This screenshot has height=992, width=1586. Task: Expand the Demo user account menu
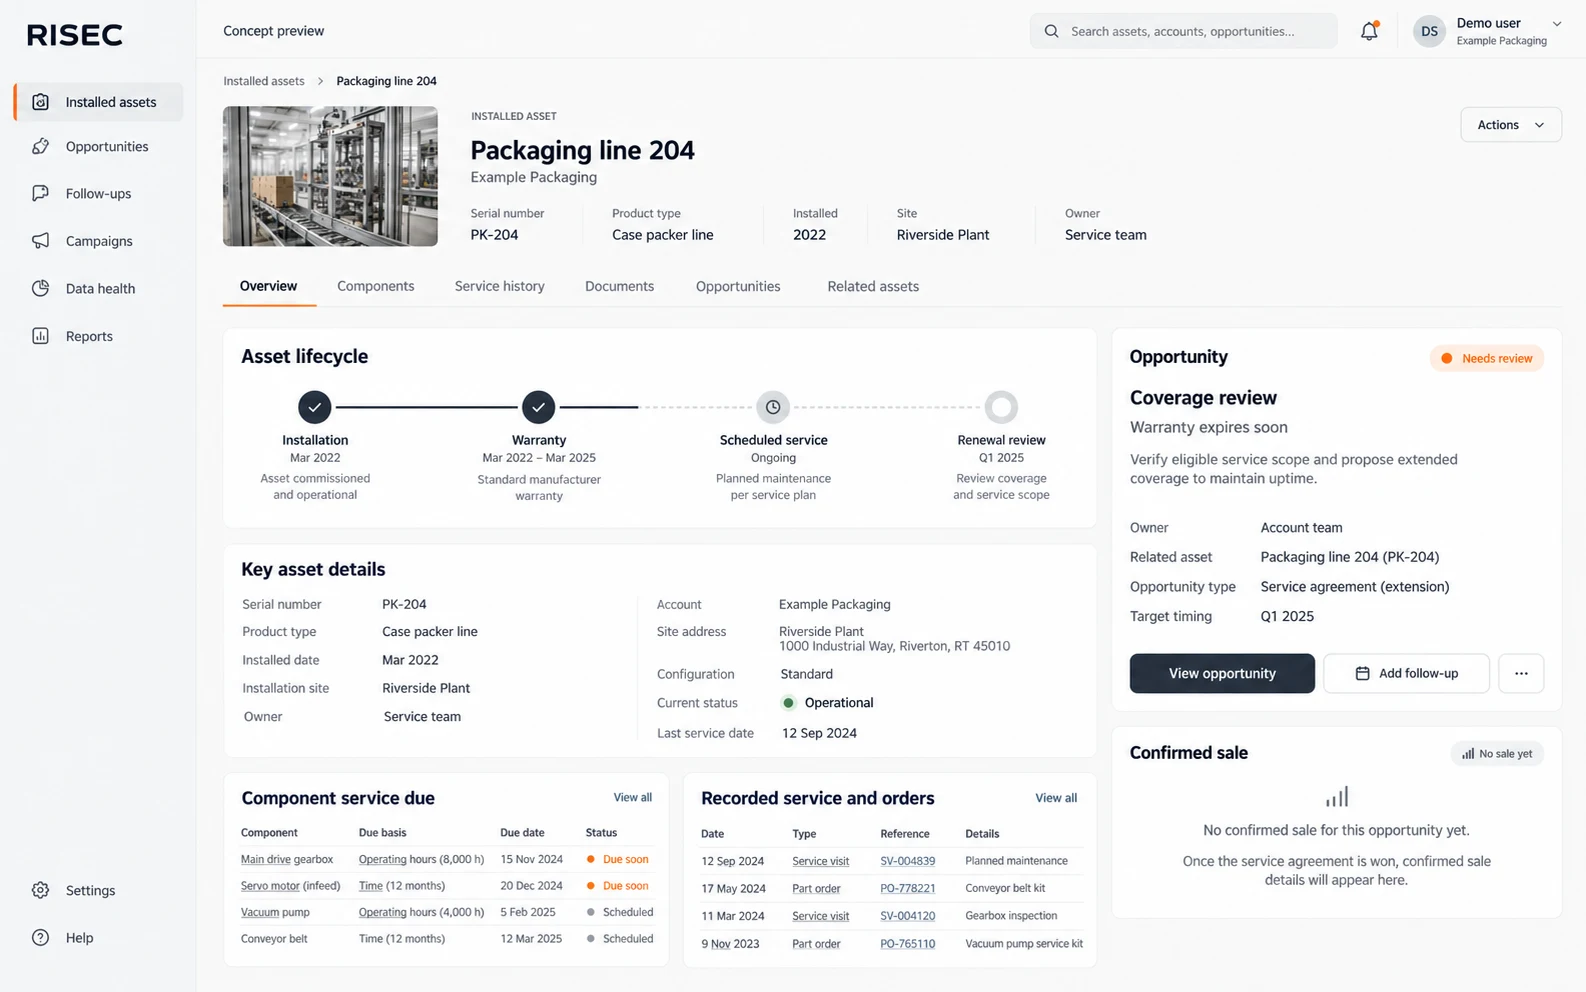click(x=1556, y=24)
